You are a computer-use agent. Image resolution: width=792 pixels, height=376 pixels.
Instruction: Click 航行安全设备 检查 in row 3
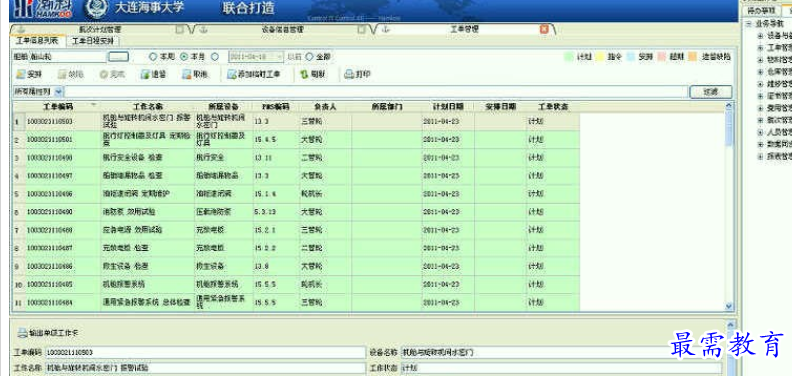[132, 158]
